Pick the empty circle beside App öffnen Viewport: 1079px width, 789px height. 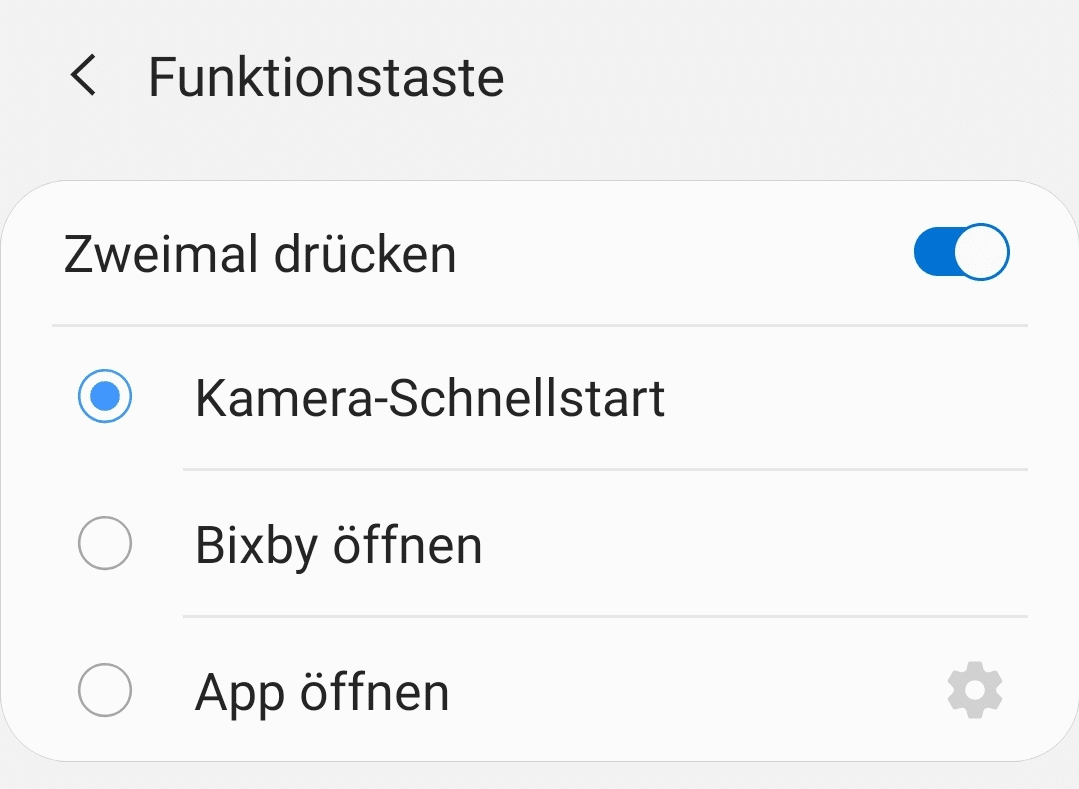[x=105, y=691]
